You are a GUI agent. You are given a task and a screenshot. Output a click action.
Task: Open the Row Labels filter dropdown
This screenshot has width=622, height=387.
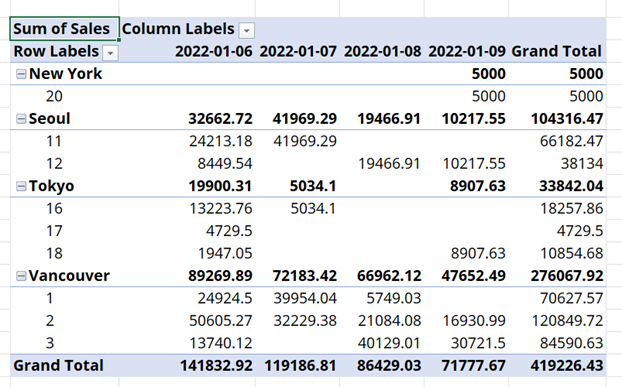click(x=110, y=53)
